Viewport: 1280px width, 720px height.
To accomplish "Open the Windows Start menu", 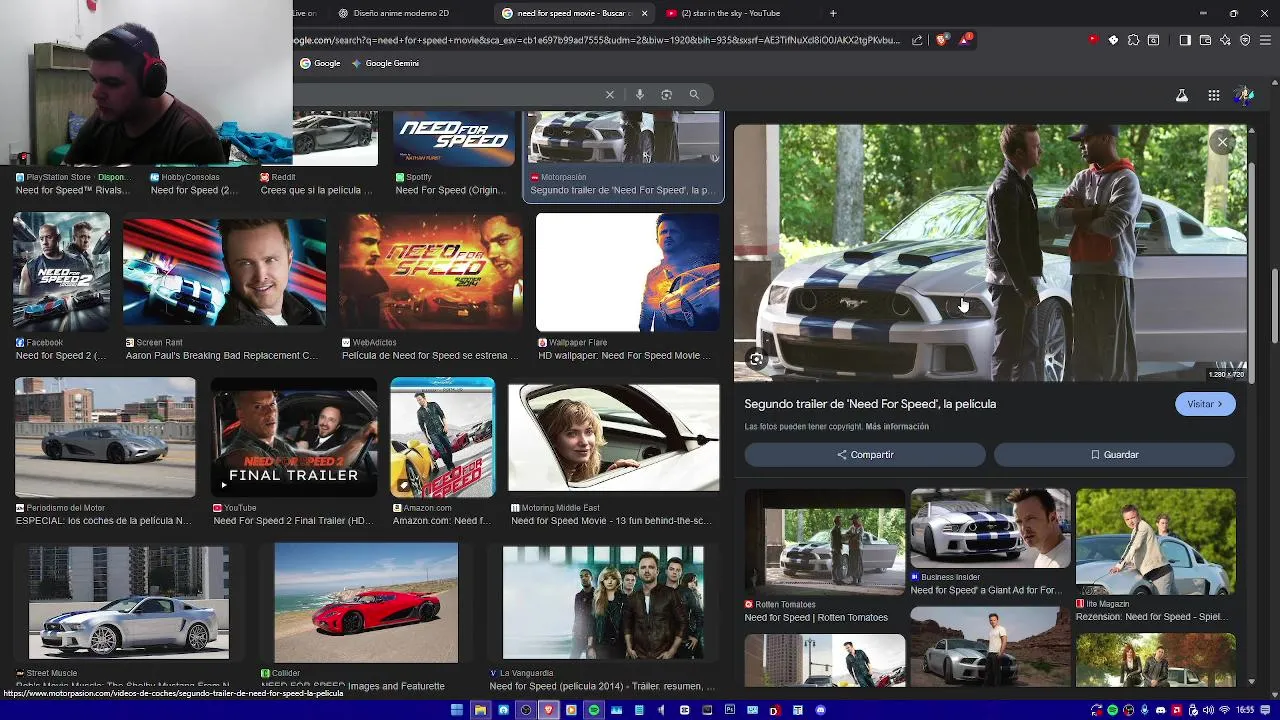I will [457, 710].
